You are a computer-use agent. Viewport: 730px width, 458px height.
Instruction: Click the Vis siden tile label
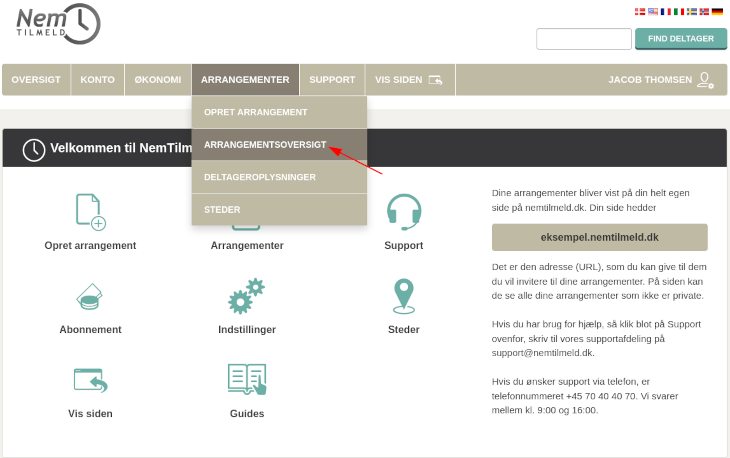click(x=90, y=414)
